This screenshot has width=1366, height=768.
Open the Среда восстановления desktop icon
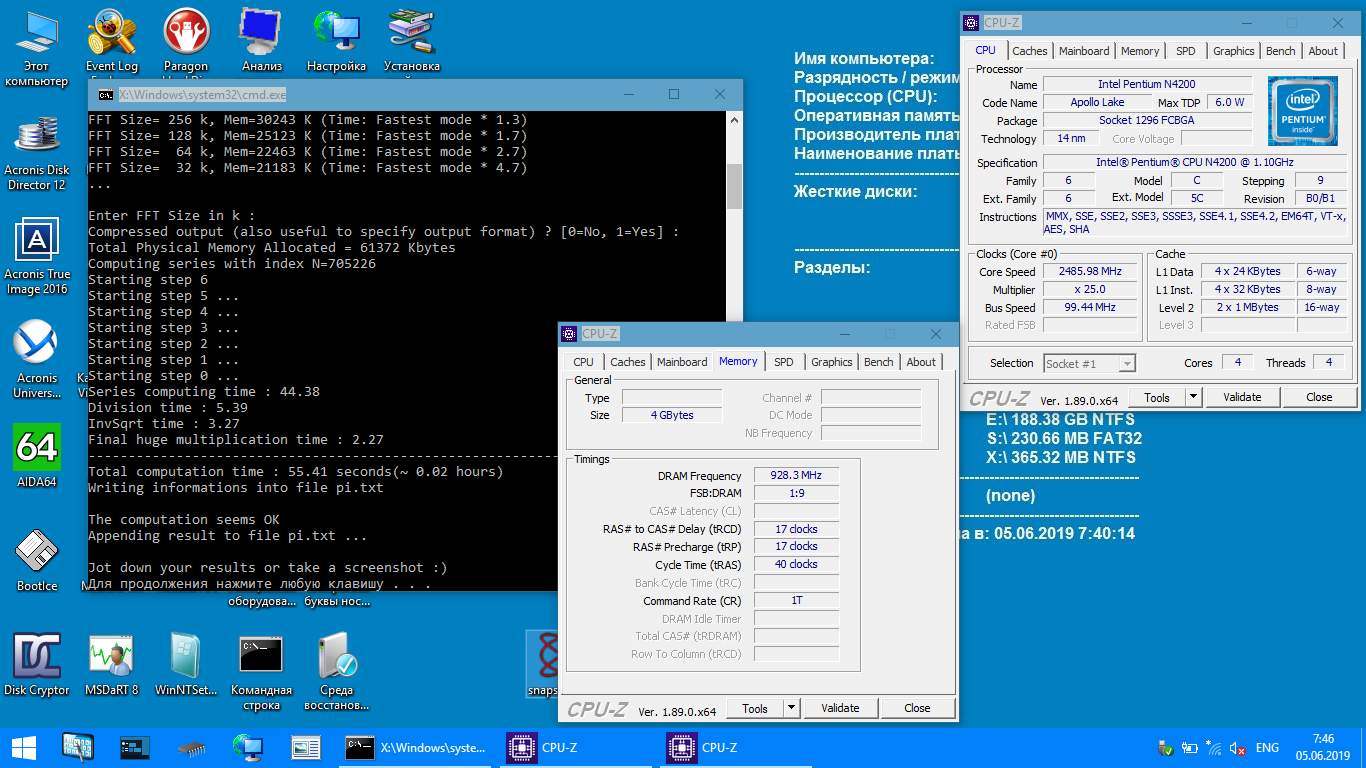(337, 671)
